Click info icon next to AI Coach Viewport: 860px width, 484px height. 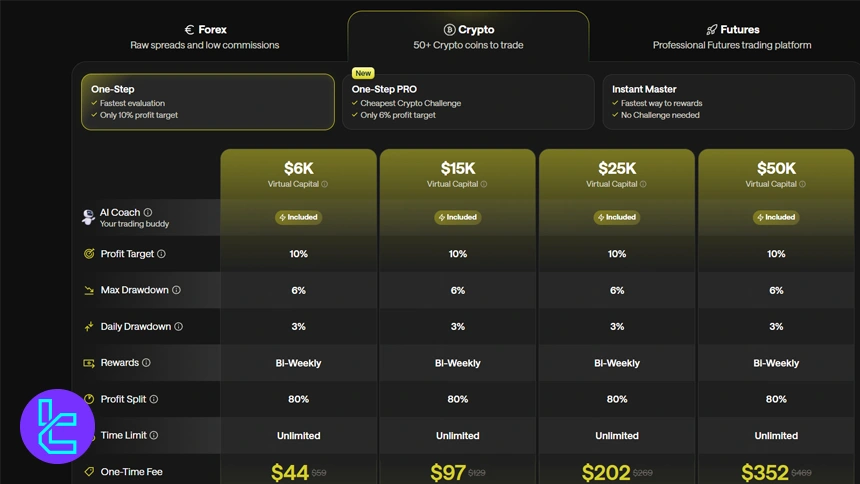(148, 212)
